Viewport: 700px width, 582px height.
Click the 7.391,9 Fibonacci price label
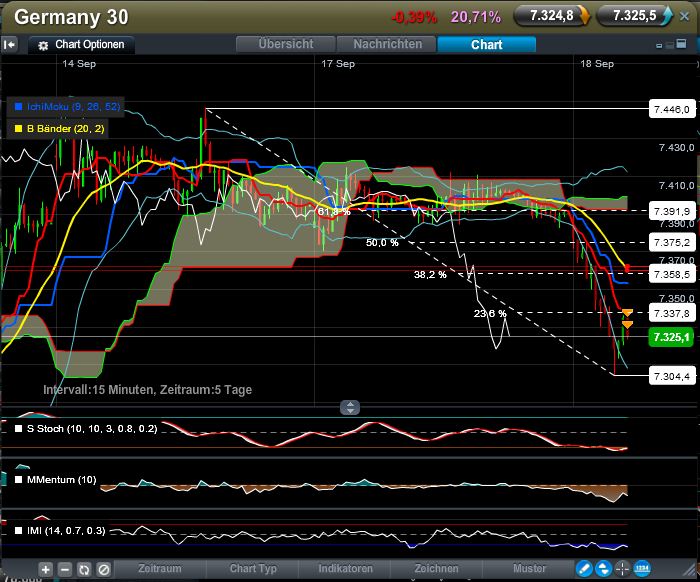pos(671,211)
